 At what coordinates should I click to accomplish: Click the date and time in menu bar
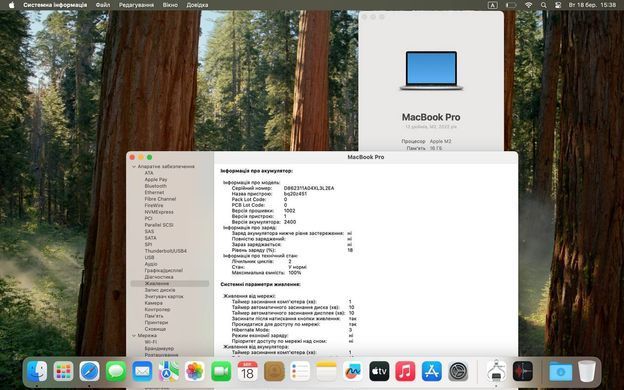[593, 5]
